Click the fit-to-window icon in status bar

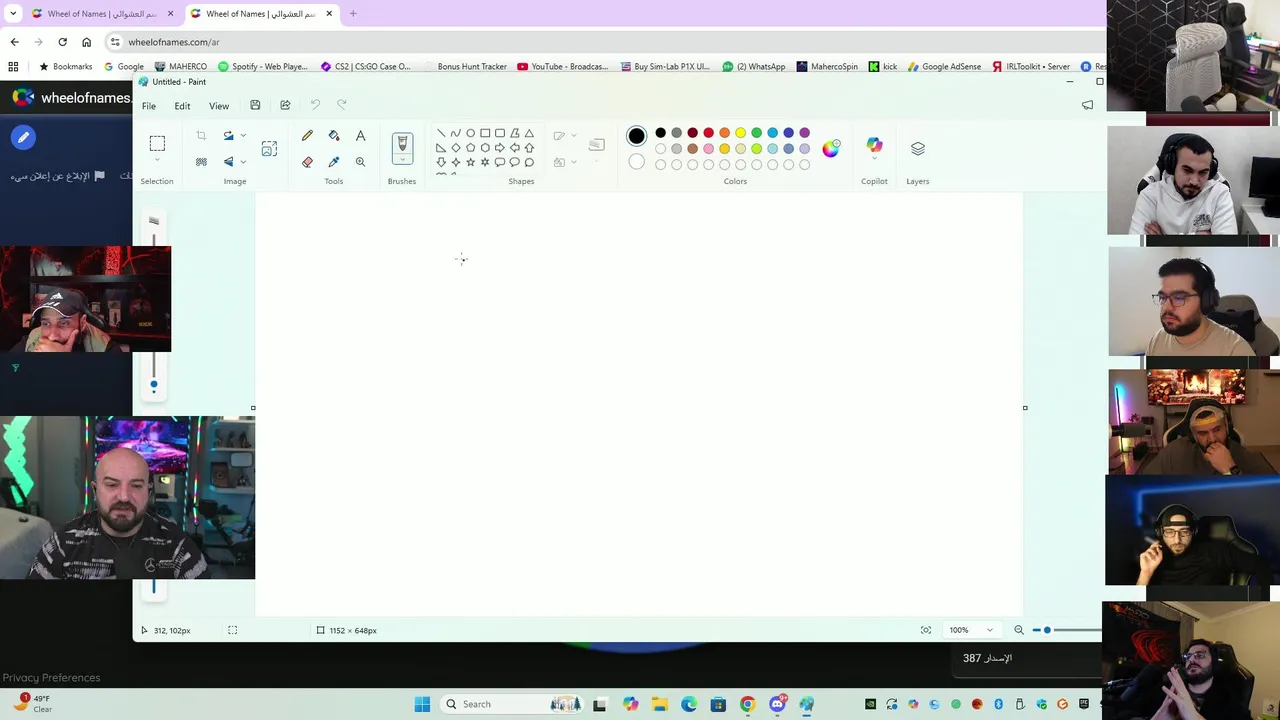[926, 630]
